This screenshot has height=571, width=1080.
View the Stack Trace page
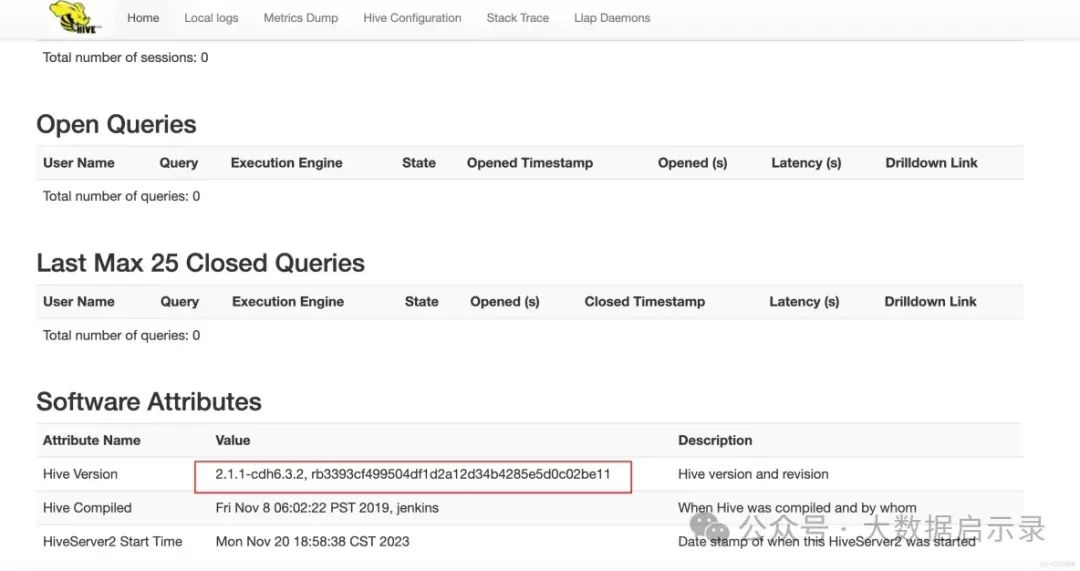point(517,18)
